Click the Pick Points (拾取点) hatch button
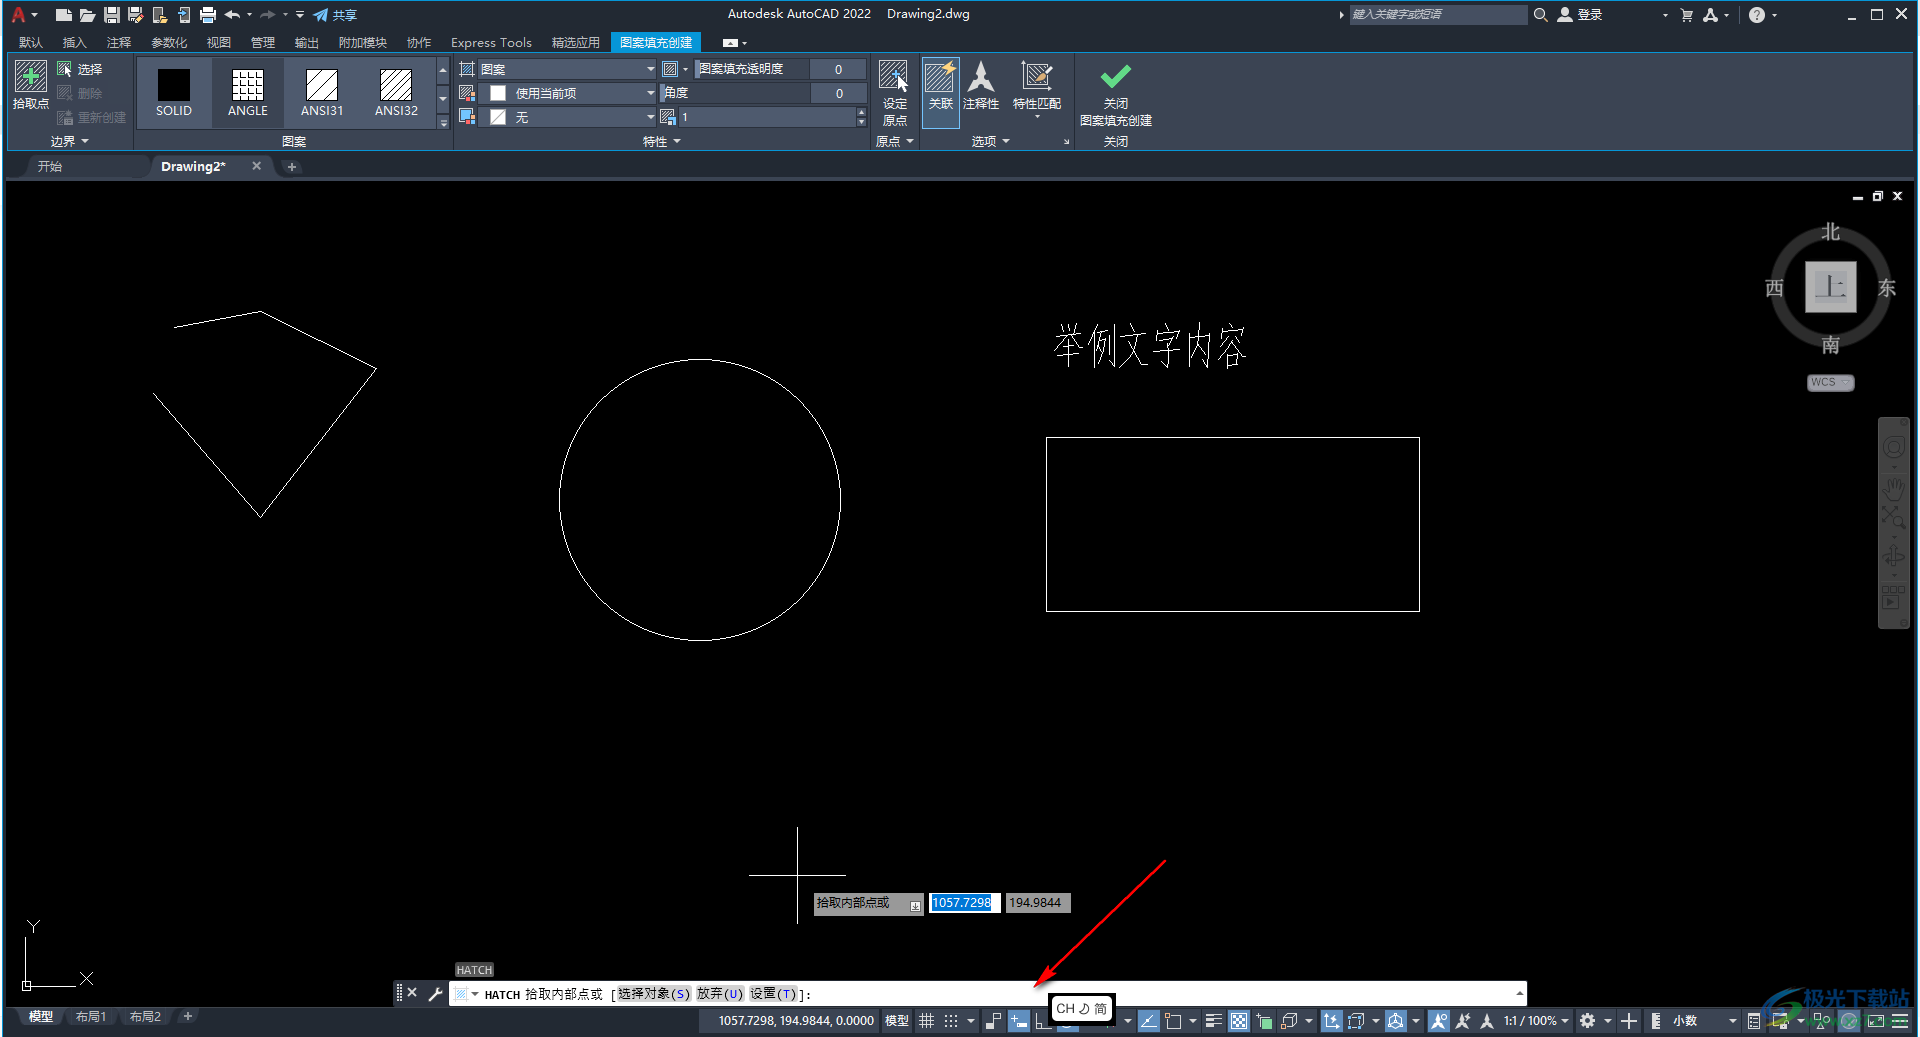This screenshot has height=1037, width=1920. coord(30,85)
